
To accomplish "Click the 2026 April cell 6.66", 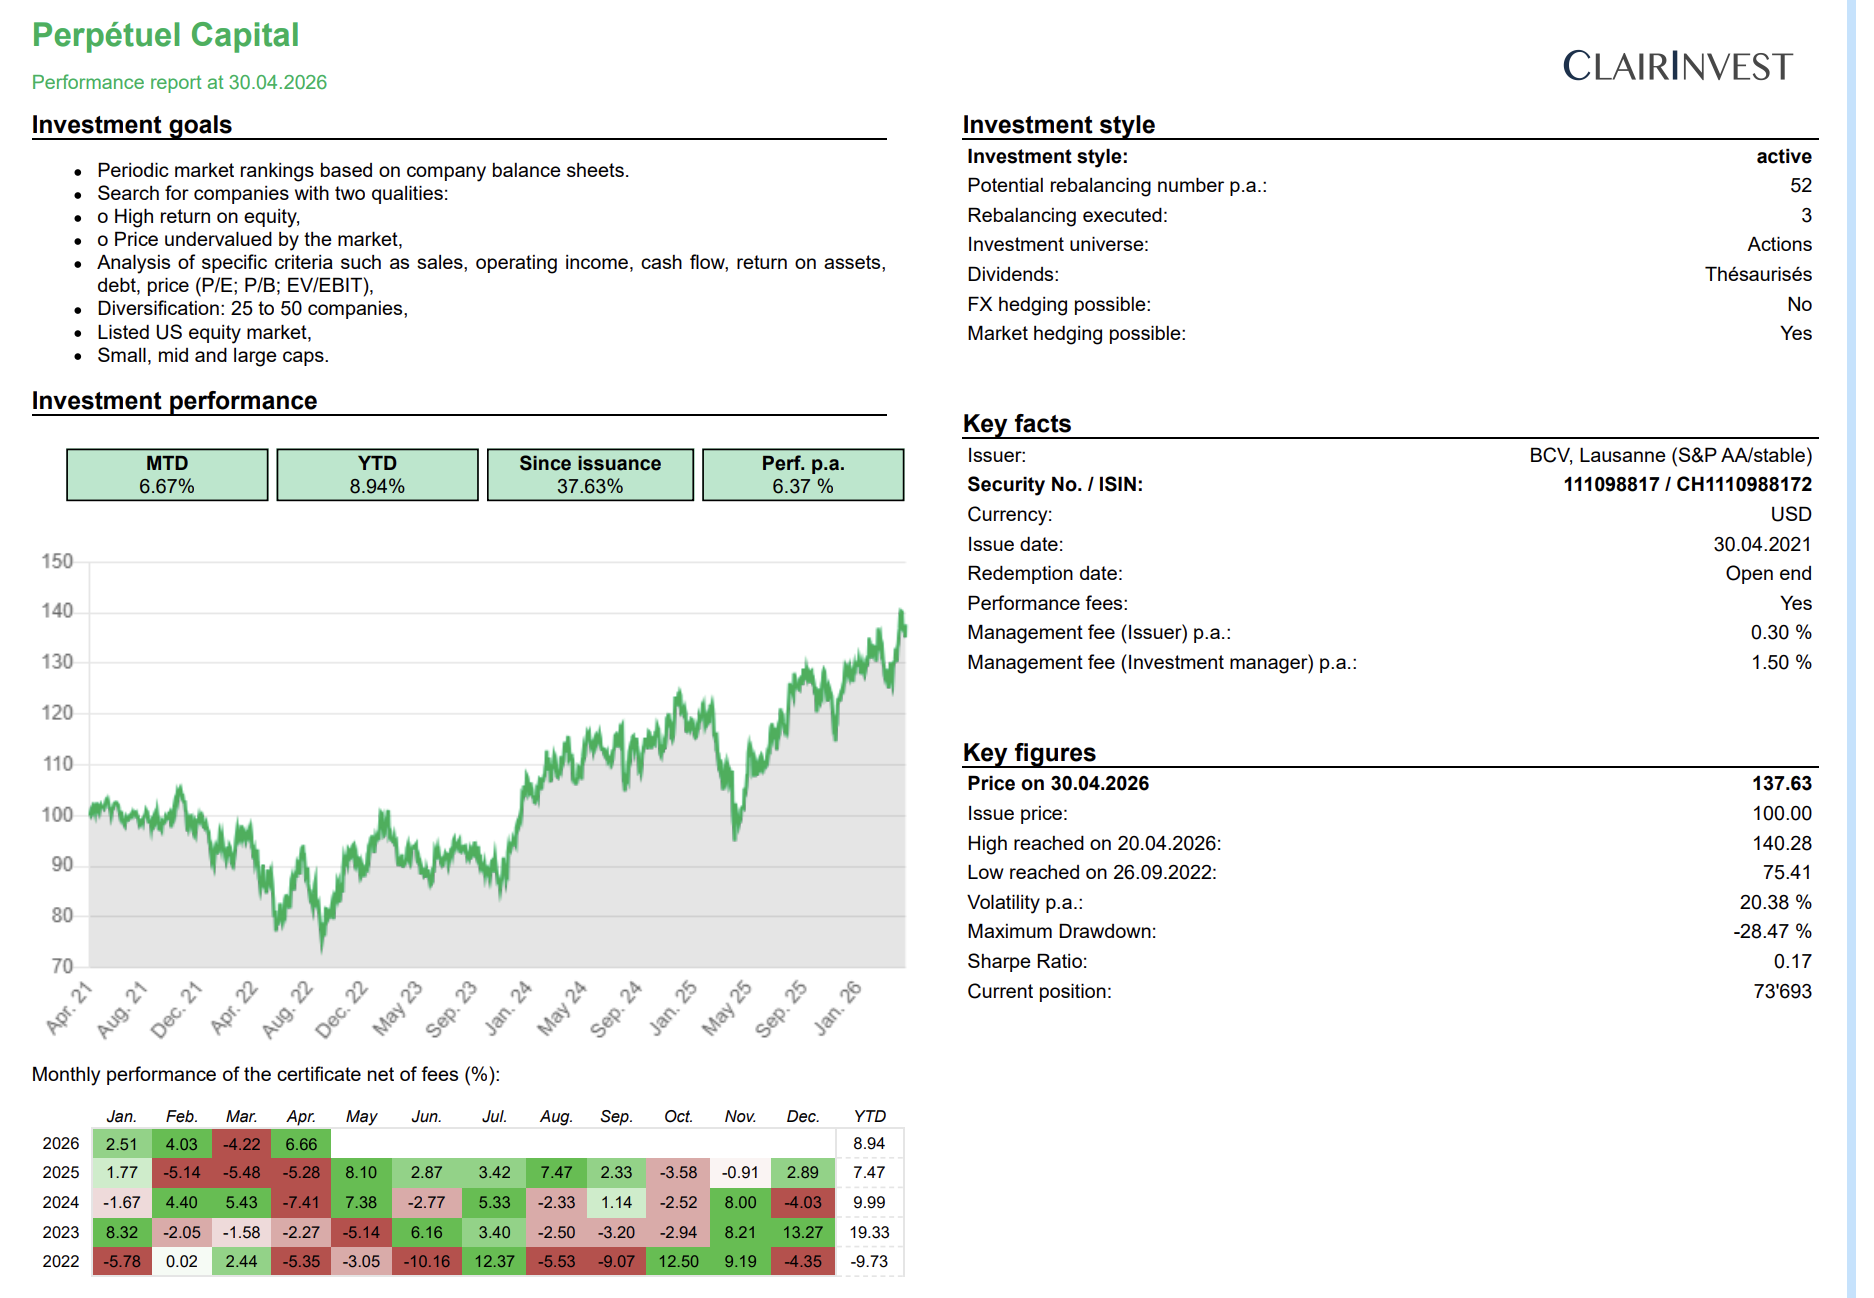I will coord(301,1144).
